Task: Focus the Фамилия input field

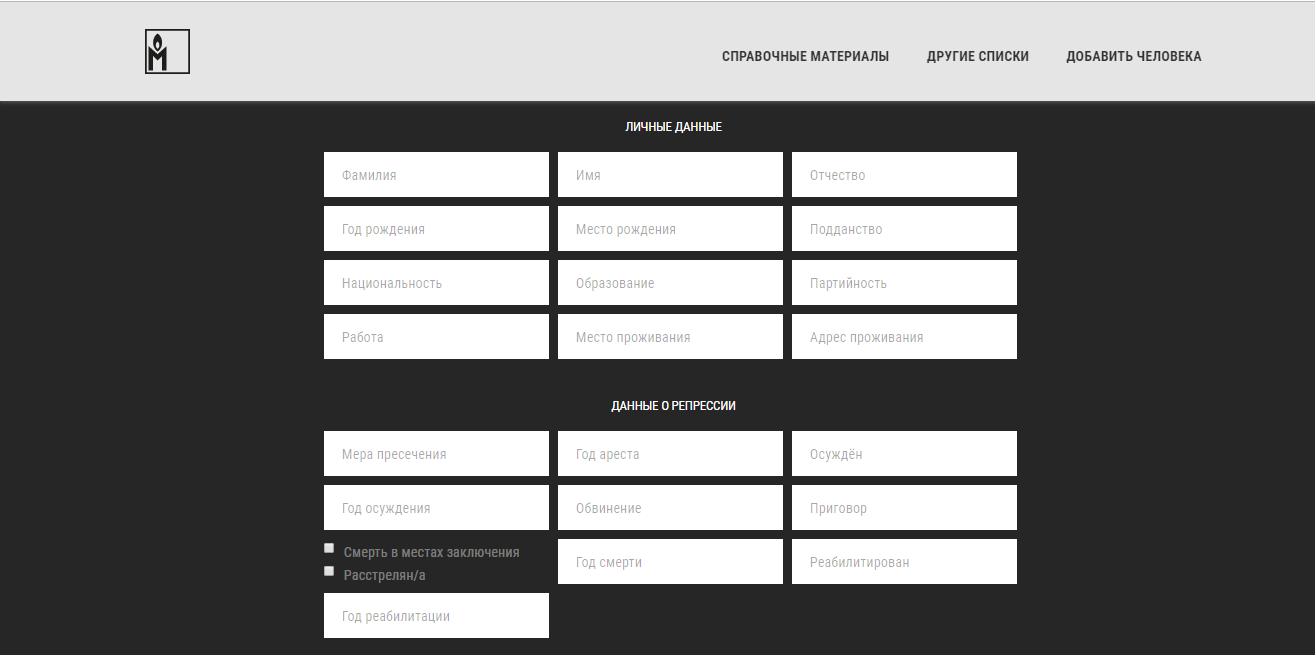Action: (436, 175)
